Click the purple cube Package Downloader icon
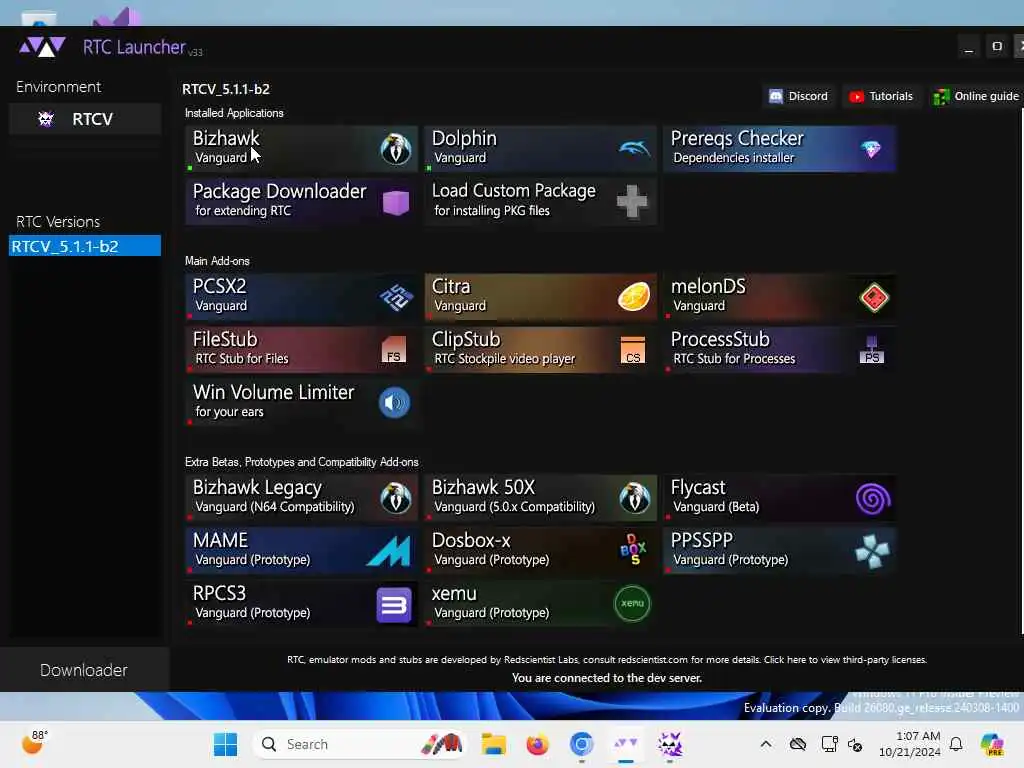Image resolution: width=1024 pixels, height=768 pixels. [x=396, y=202]
